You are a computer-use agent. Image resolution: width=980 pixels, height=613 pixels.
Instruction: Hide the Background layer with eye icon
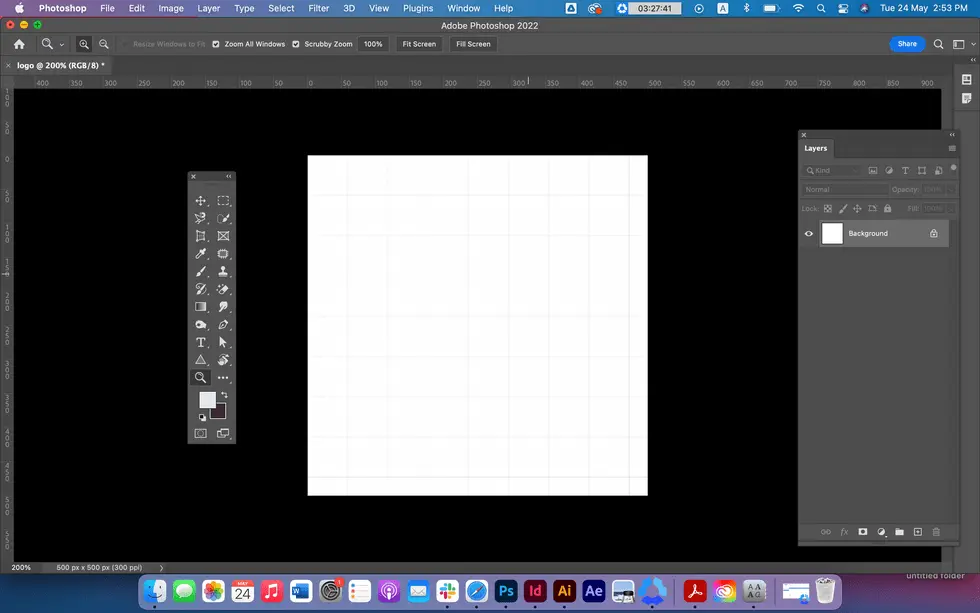pyautogui.click(x=809, y=234)
